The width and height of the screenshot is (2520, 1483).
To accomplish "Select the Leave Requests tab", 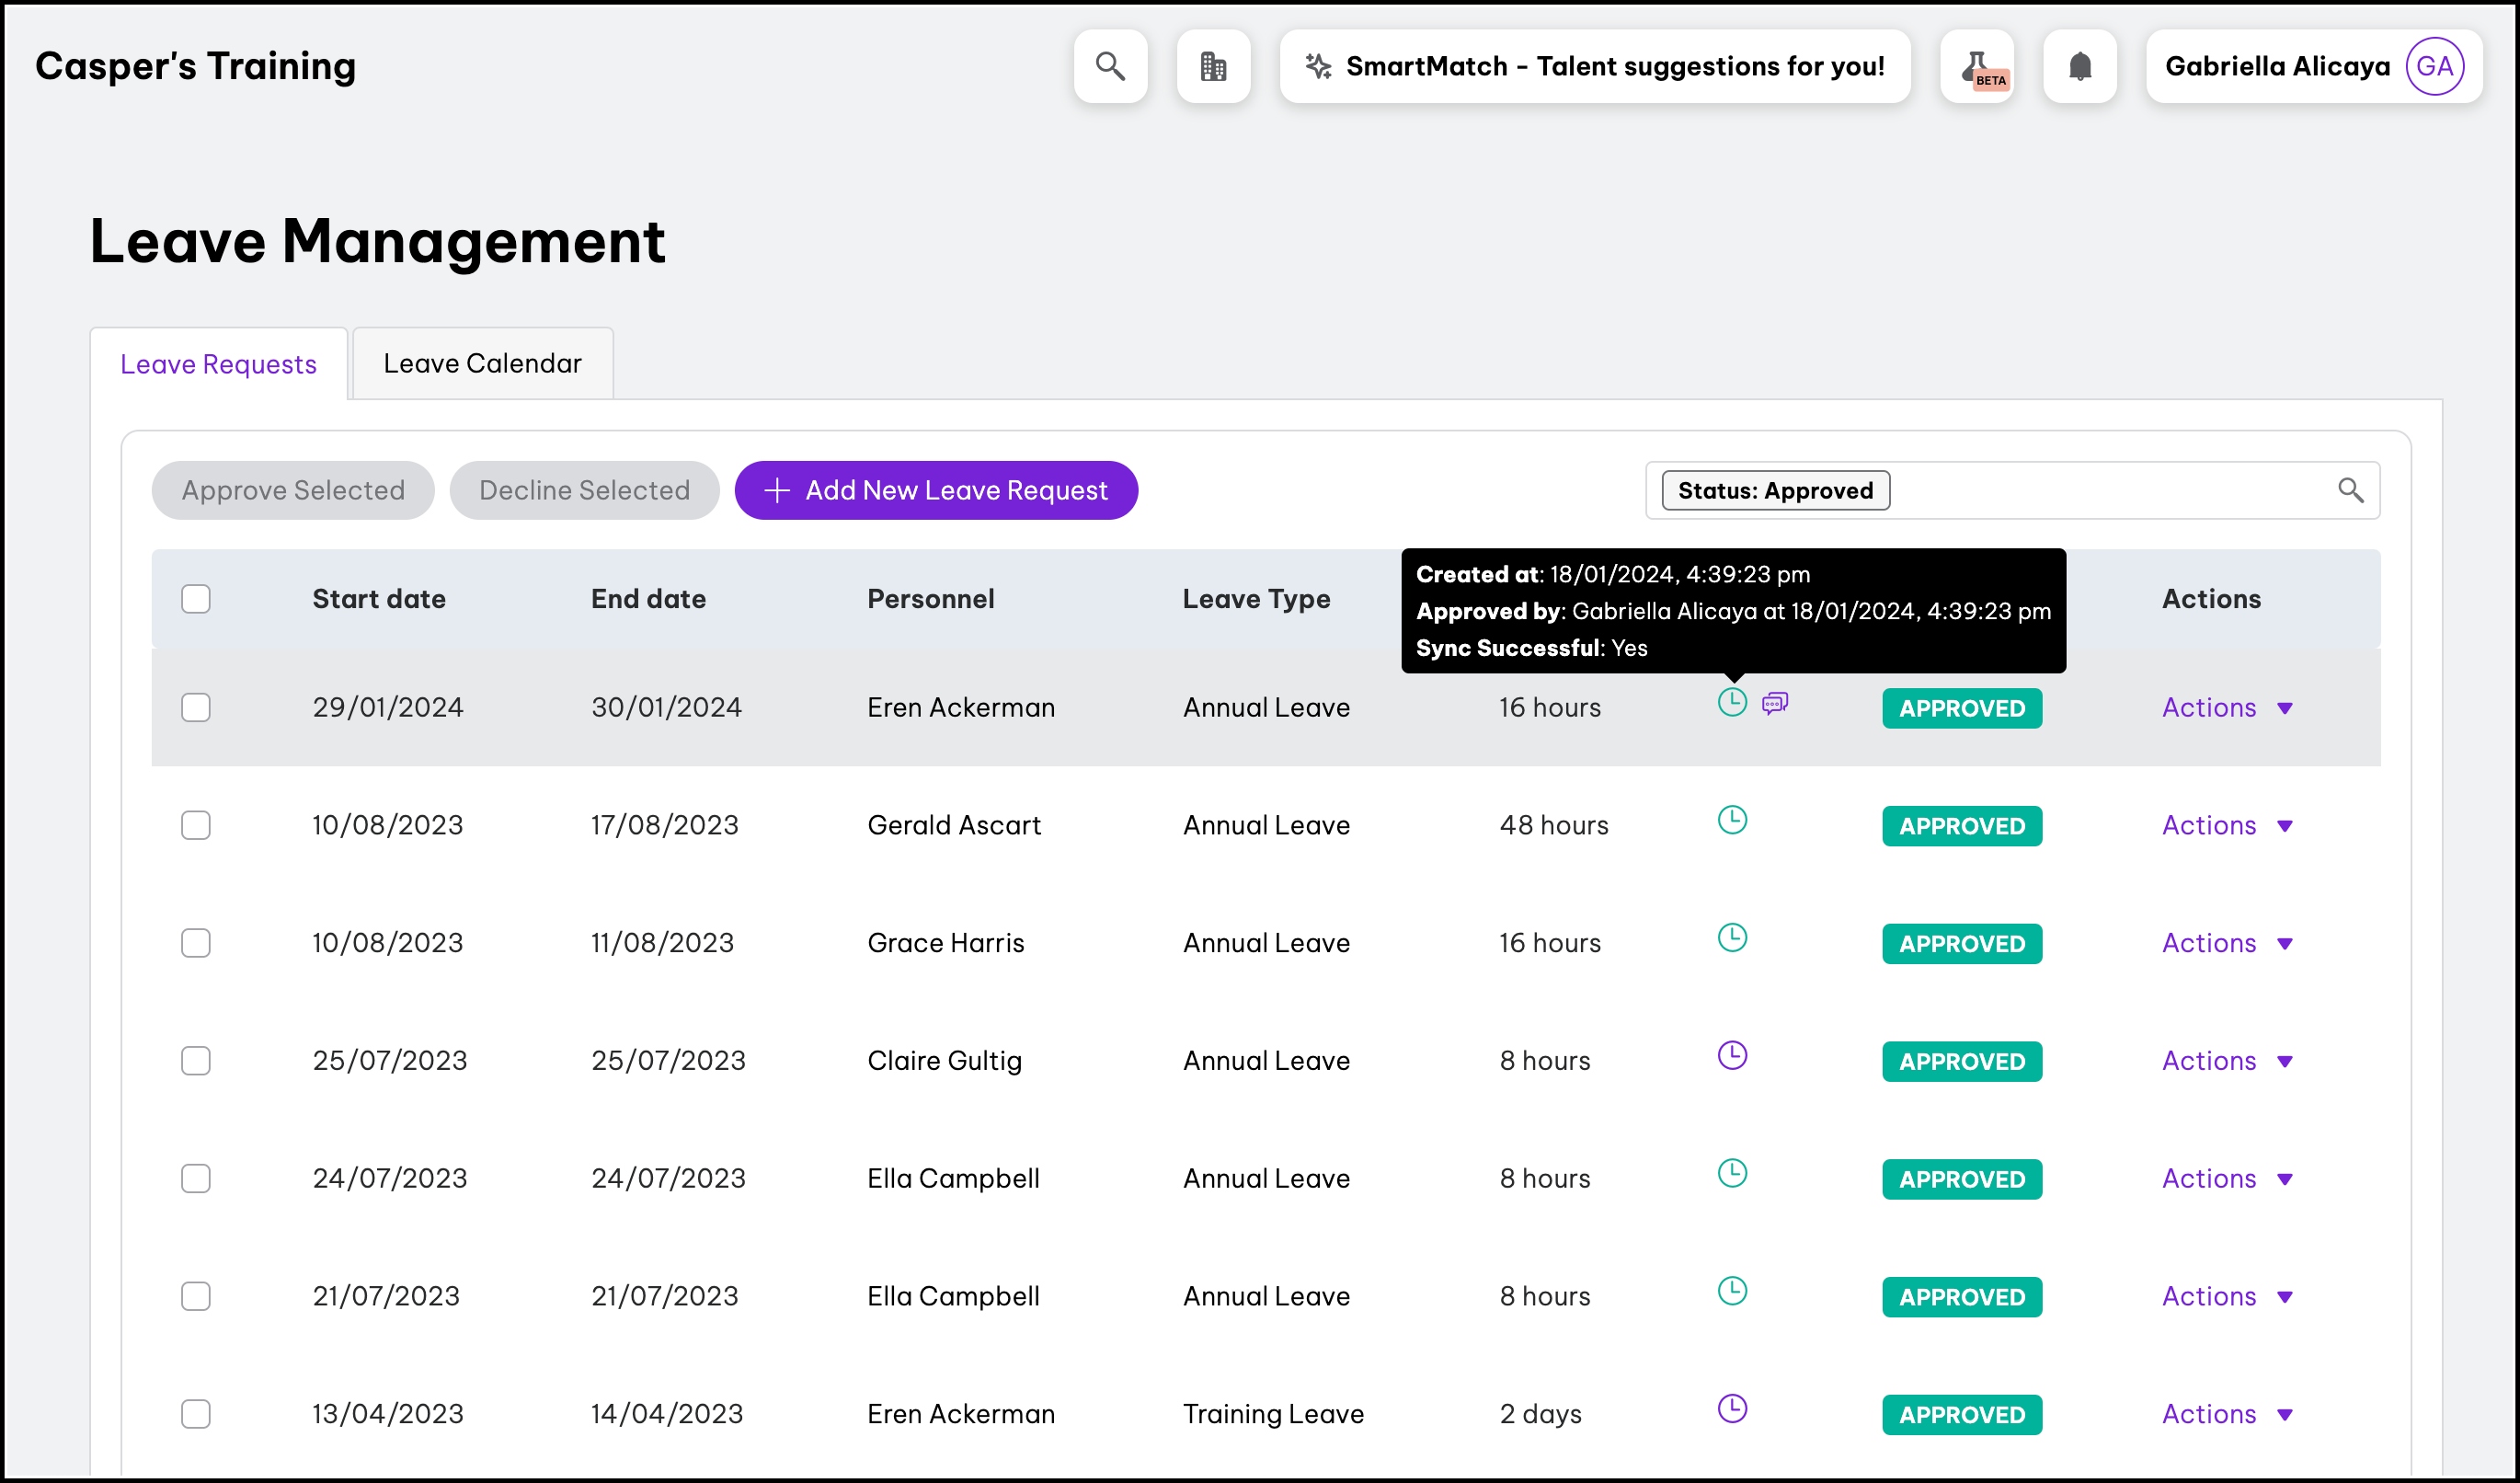I will pyautogui.click(x=218, y=364).
